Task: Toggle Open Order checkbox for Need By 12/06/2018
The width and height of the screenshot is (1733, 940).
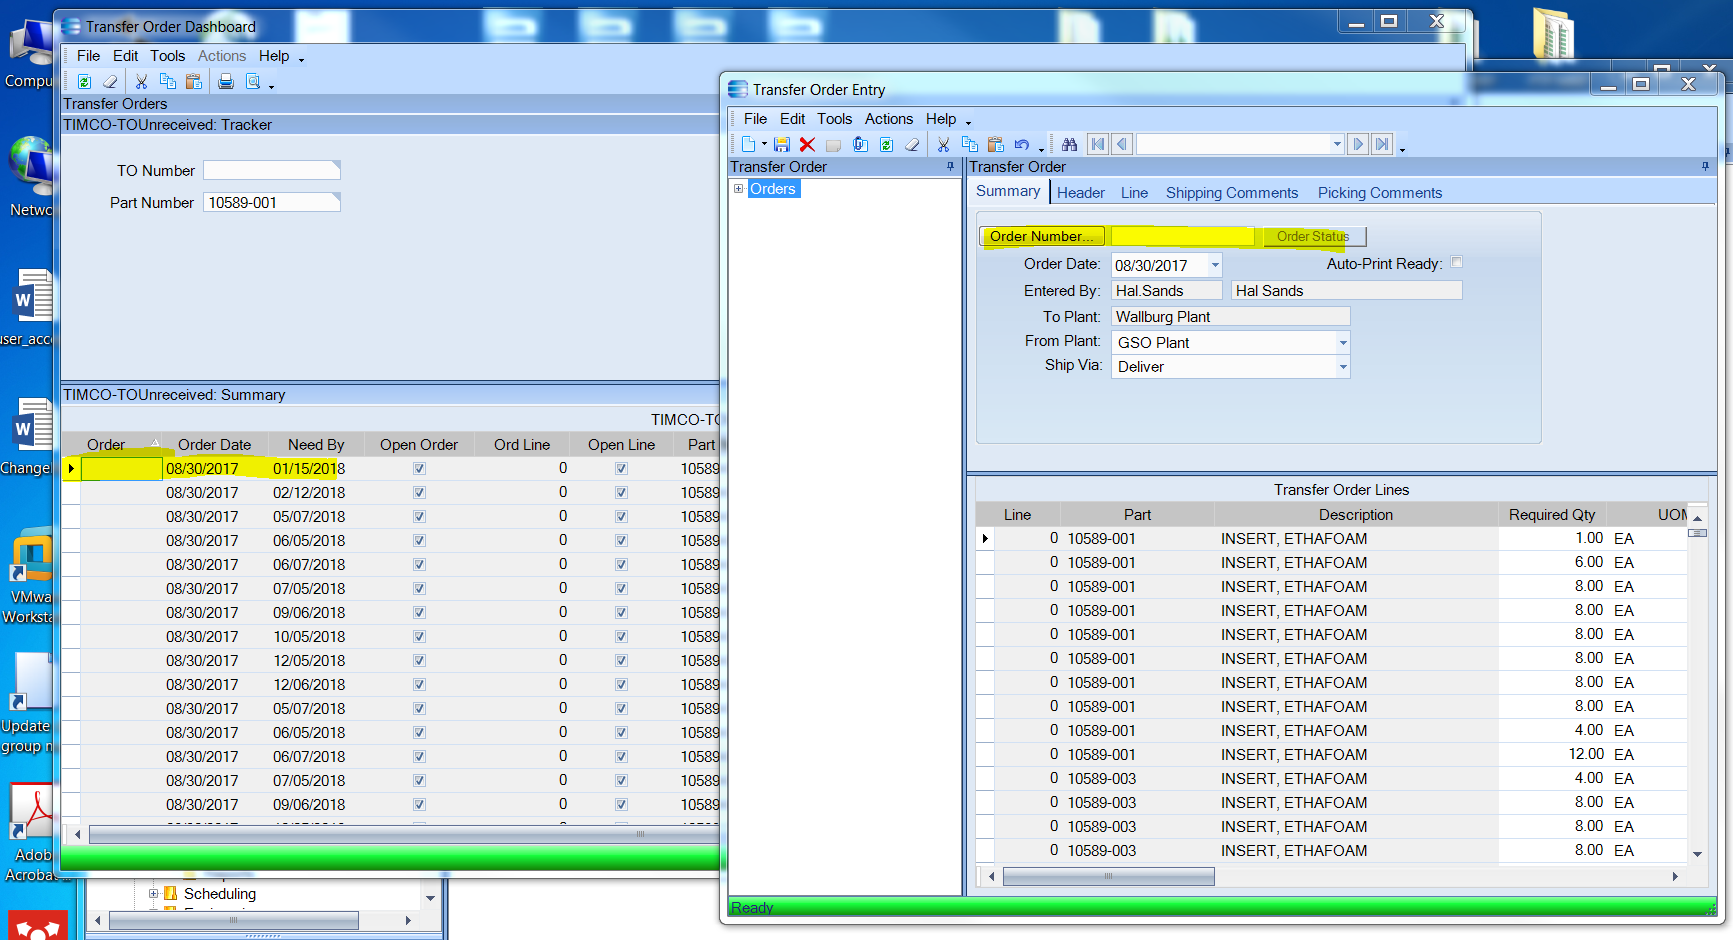Action: [419, 685]
